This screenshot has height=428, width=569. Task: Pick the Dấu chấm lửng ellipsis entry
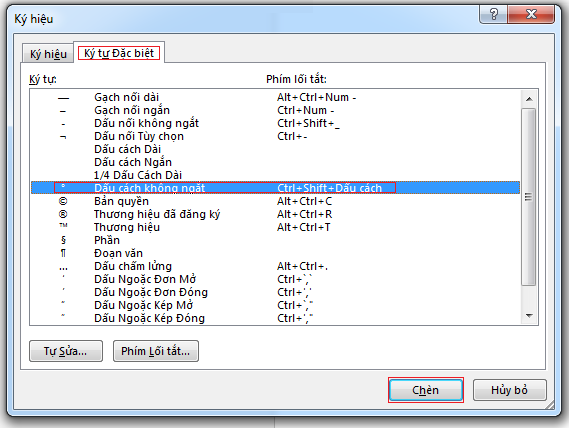(275, 266)
